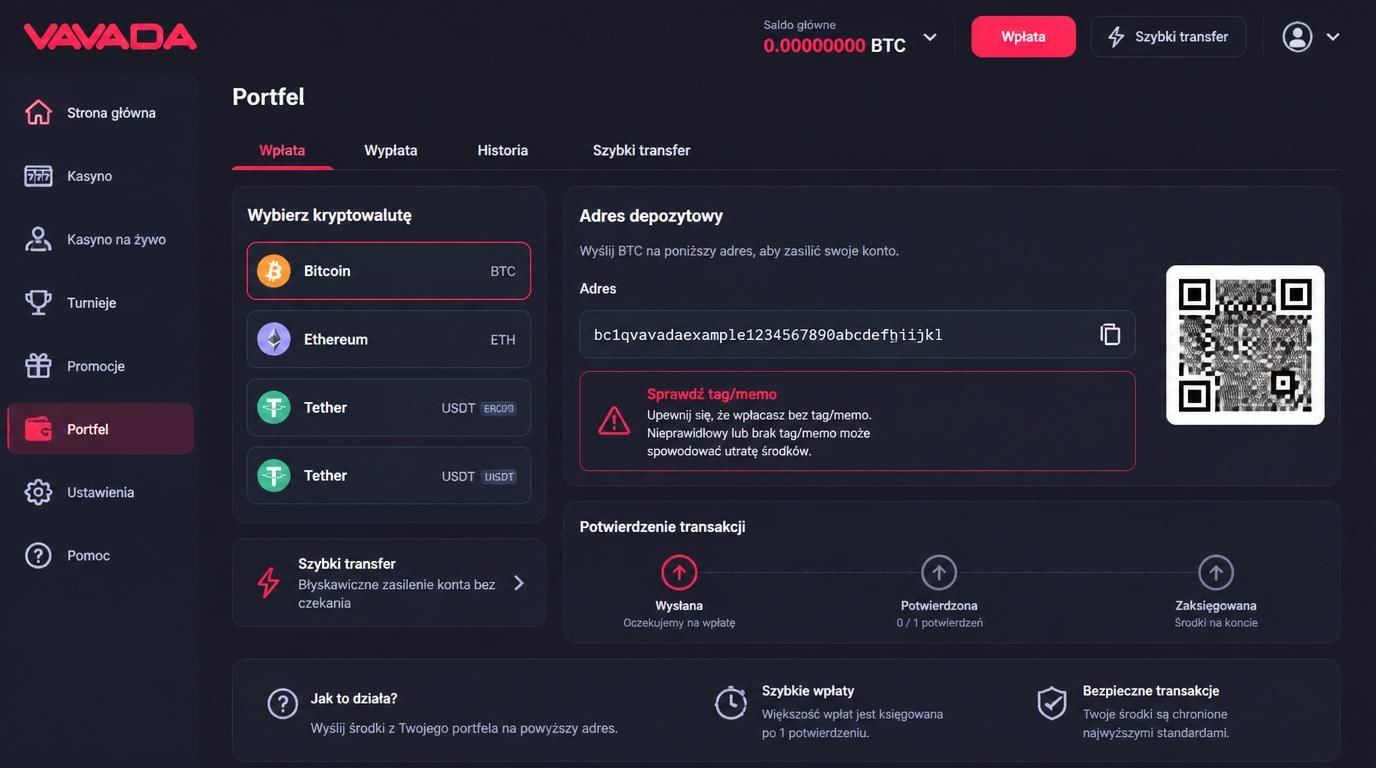Click the Pomoc question mark icon

(x=38, y=555)
